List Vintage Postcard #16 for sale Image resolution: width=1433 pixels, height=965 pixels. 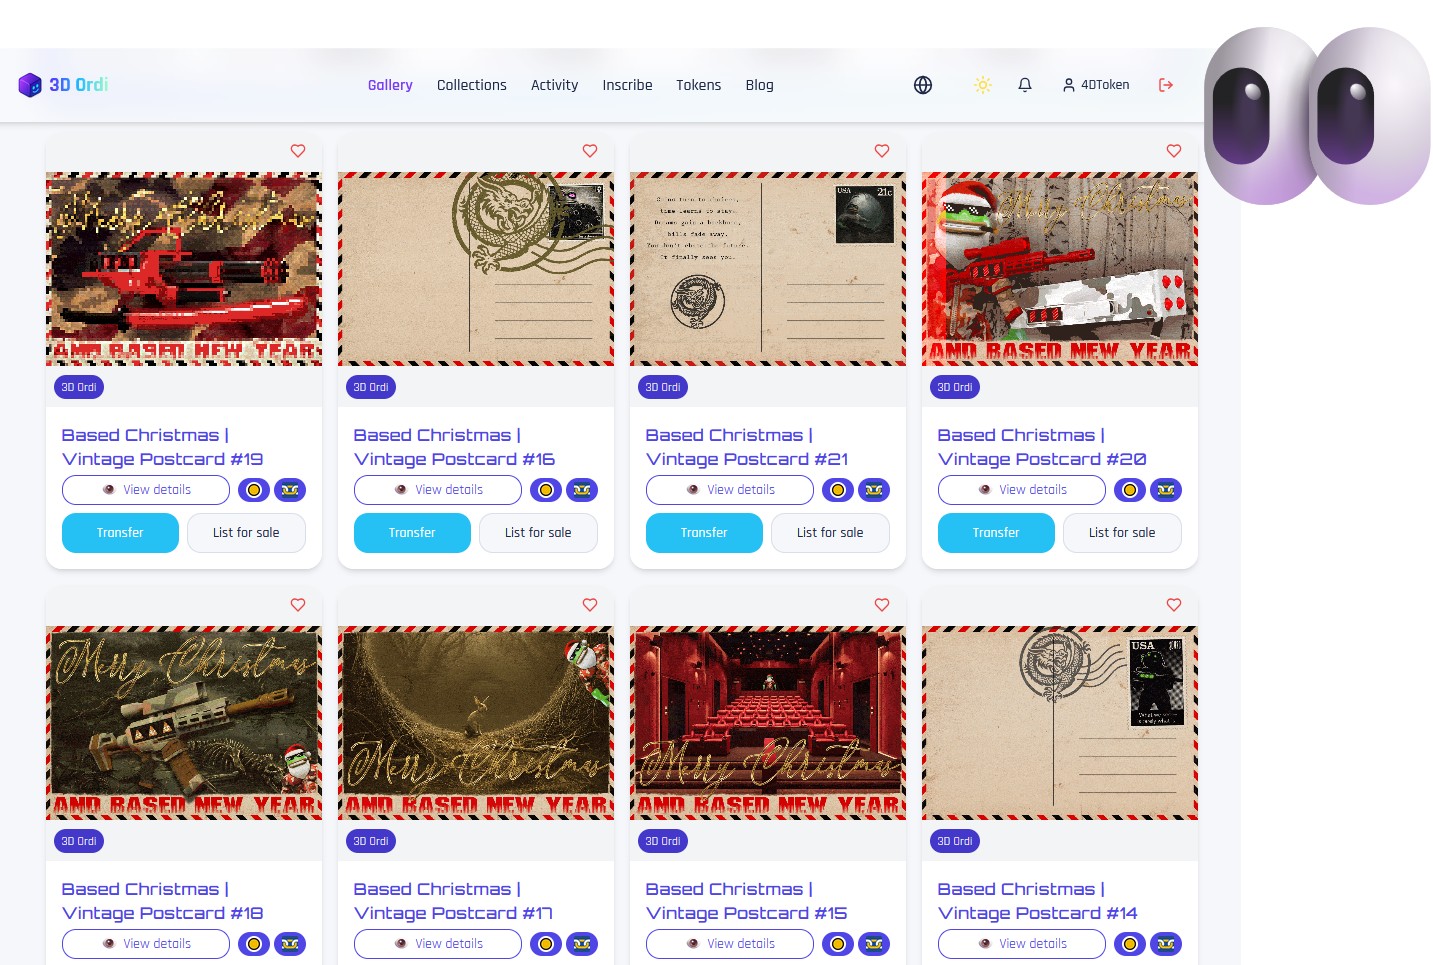coord(538,533)
